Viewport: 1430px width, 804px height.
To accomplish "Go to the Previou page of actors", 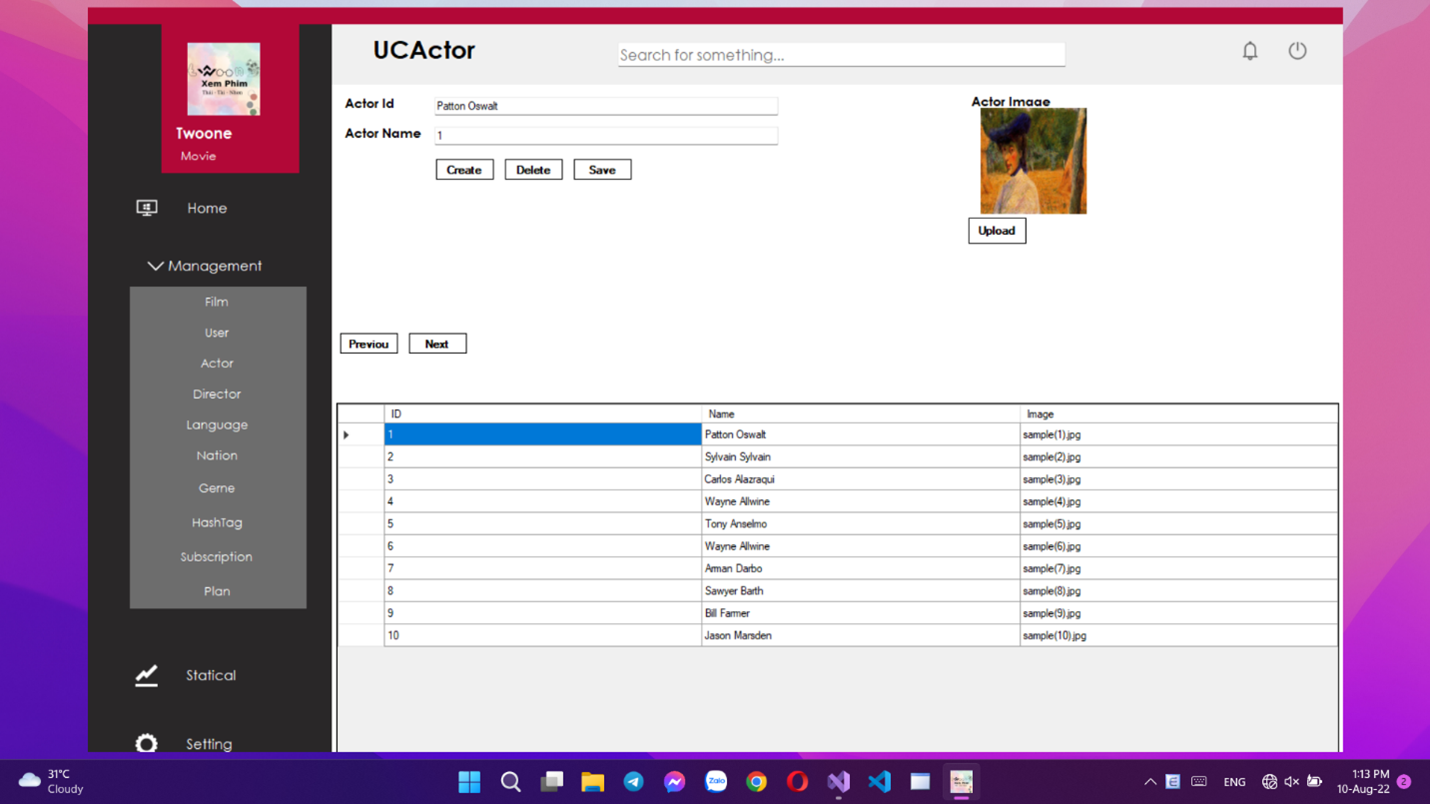I will point(369,344).
